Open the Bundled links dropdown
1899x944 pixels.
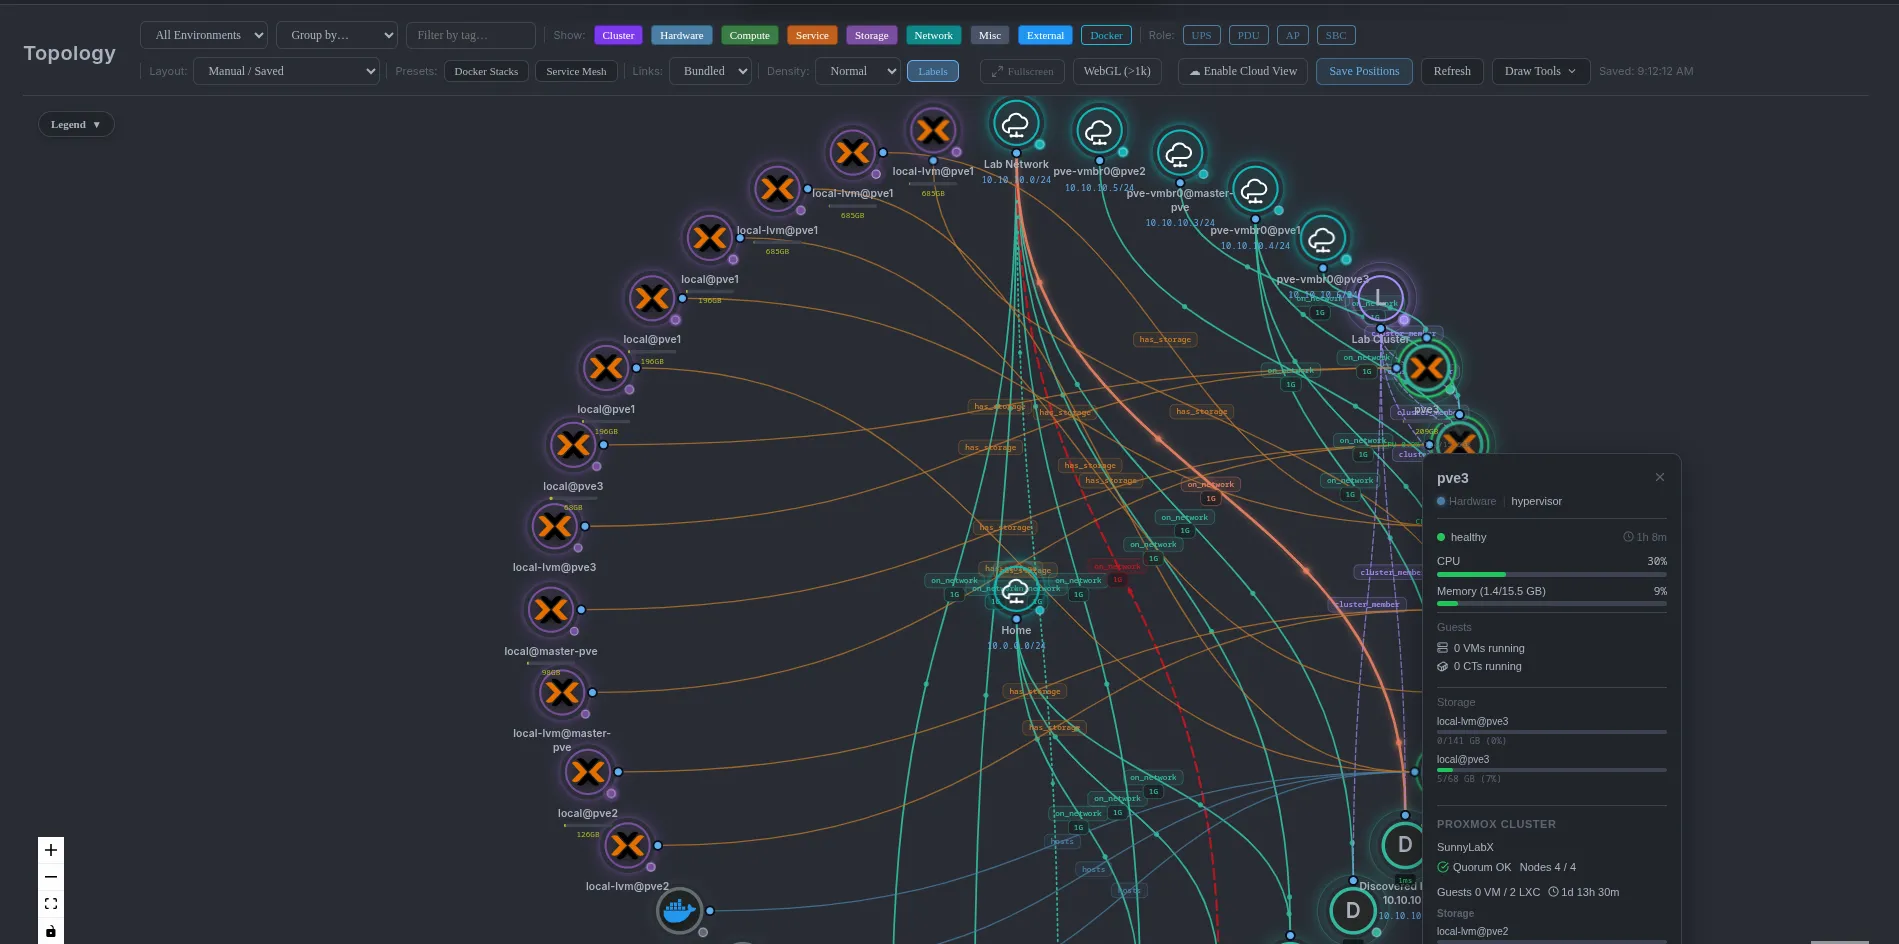tap(711, 71)
